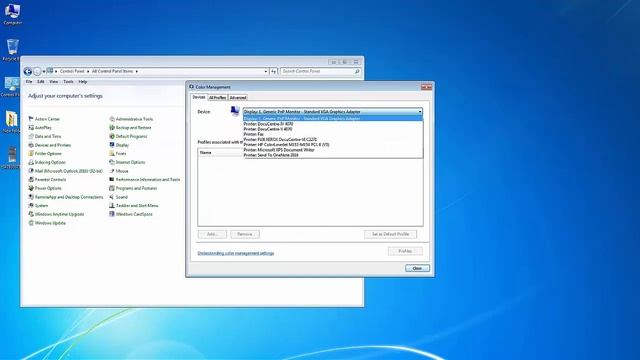Open RemoteApp and Desktop Connections icon

tap(31, 197)
